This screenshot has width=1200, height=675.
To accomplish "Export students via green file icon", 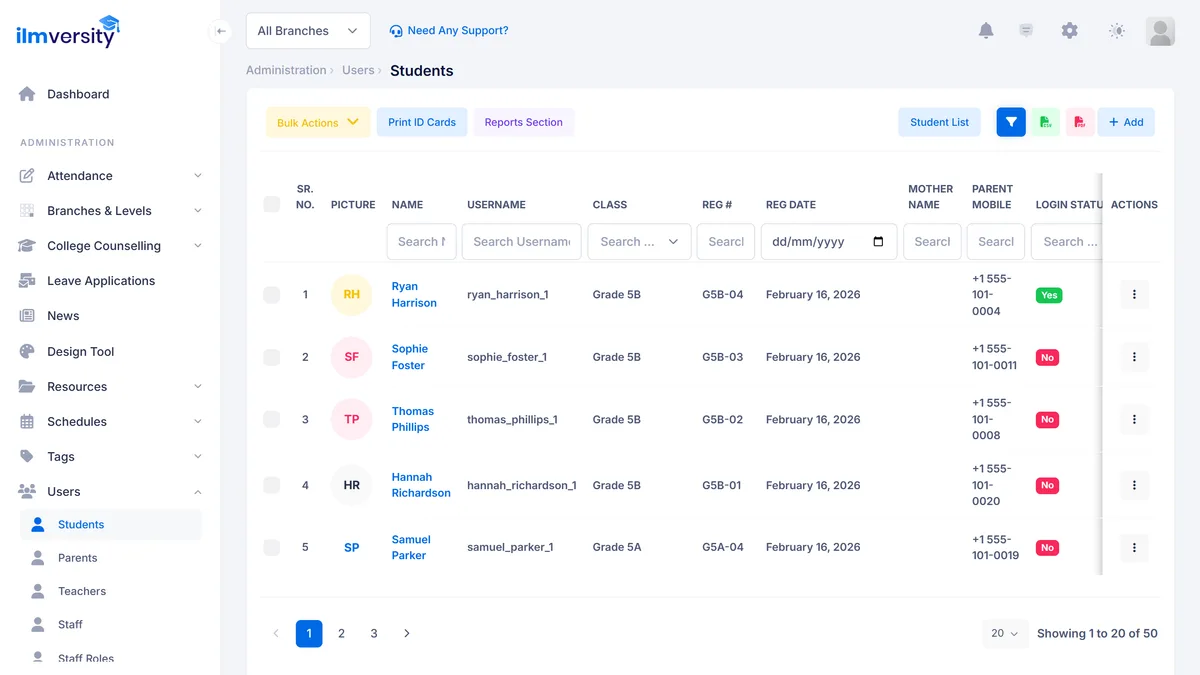I will 1046,122.
